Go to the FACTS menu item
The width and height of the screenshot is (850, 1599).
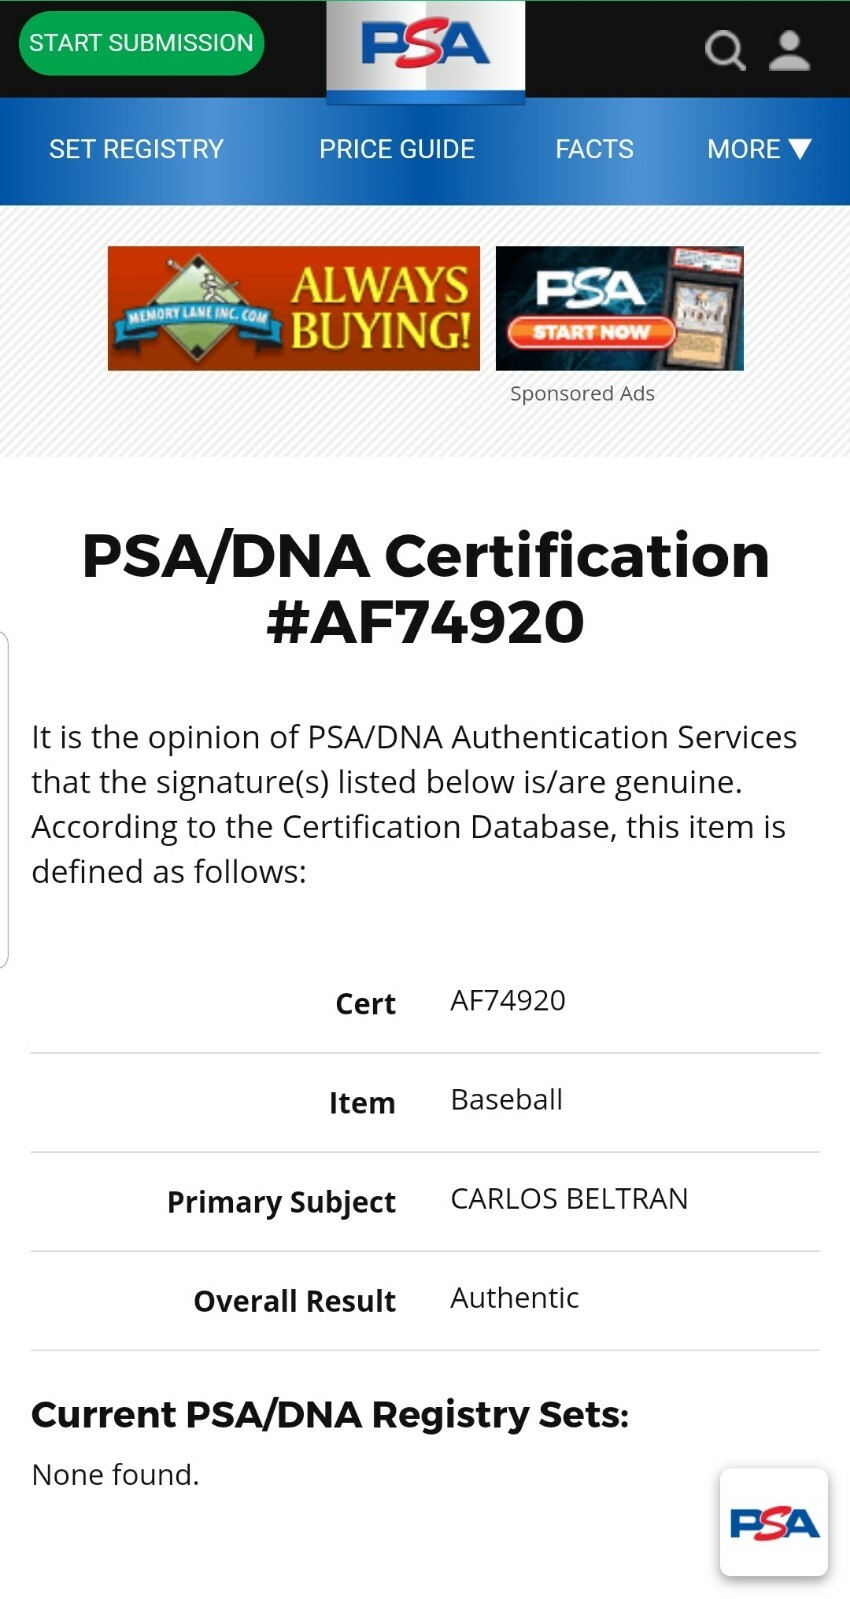click(x=594, y=149)
